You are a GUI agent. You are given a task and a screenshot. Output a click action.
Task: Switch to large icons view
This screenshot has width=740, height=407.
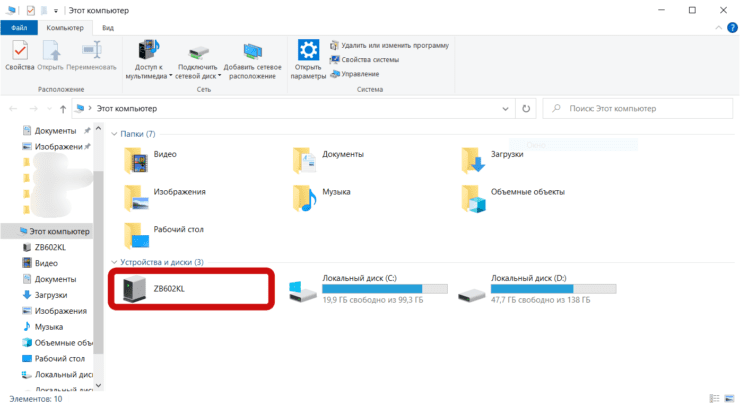[729, 399]
